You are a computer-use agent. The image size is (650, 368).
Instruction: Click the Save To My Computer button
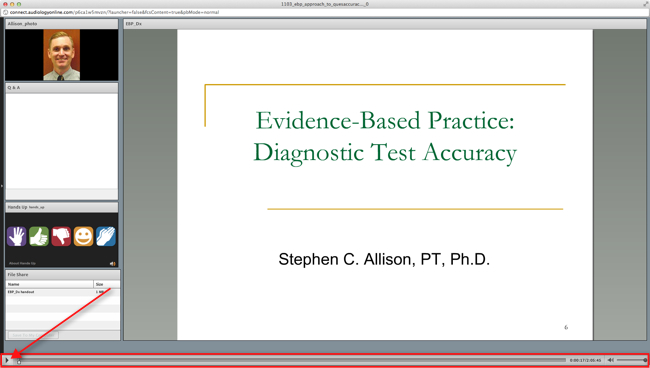(x=33, y=335)
